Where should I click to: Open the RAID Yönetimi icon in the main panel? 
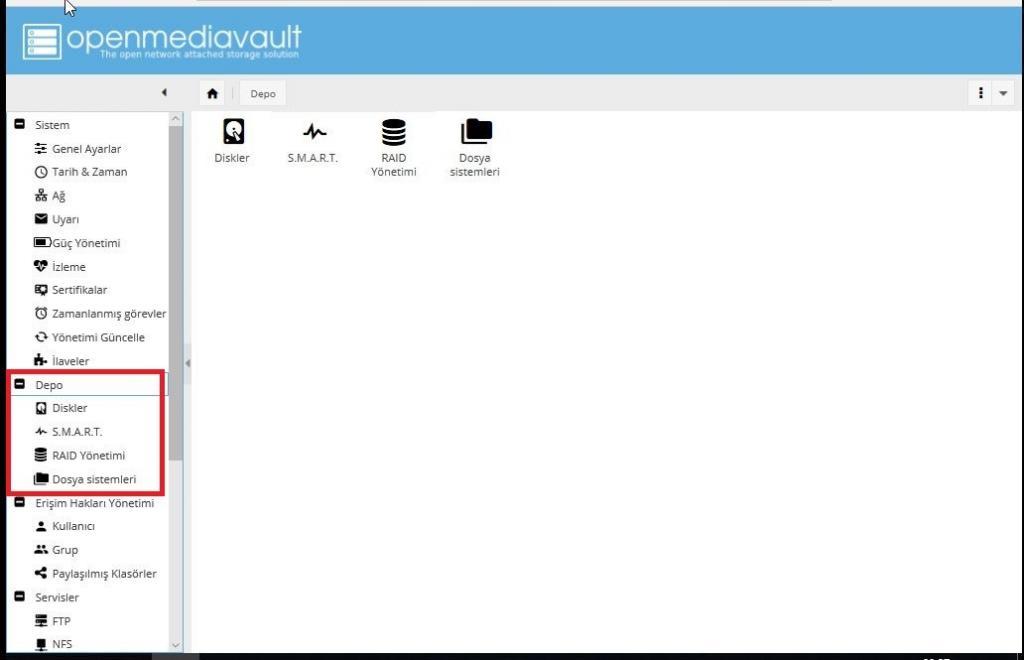tap(394, 148)
